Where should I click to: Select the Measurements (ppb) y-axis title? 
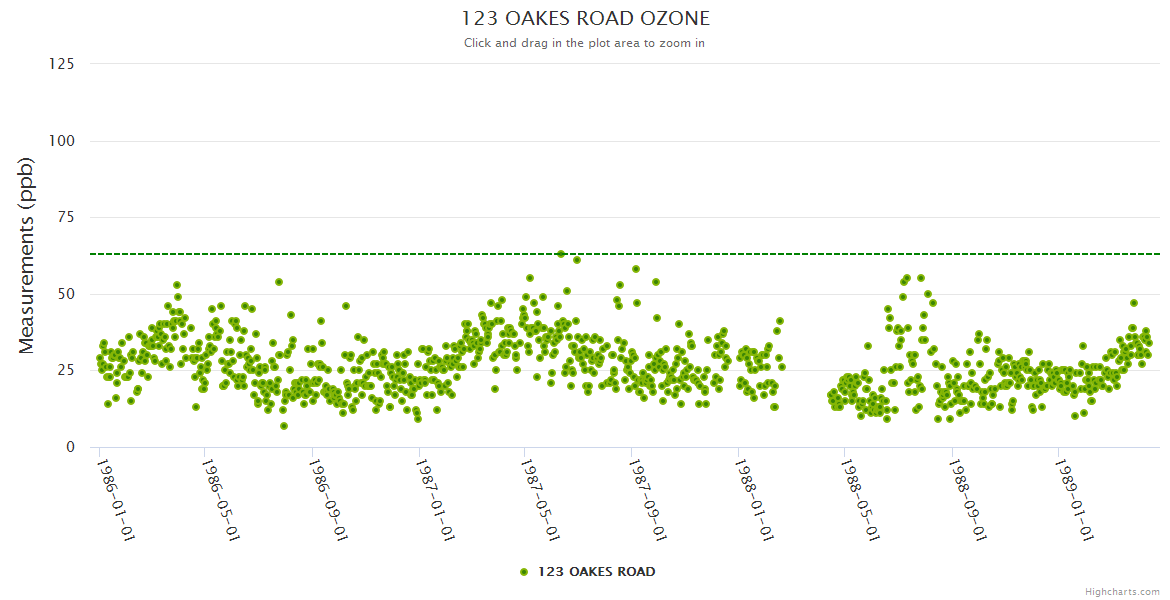pyautogui.click(x=27, y=255)
